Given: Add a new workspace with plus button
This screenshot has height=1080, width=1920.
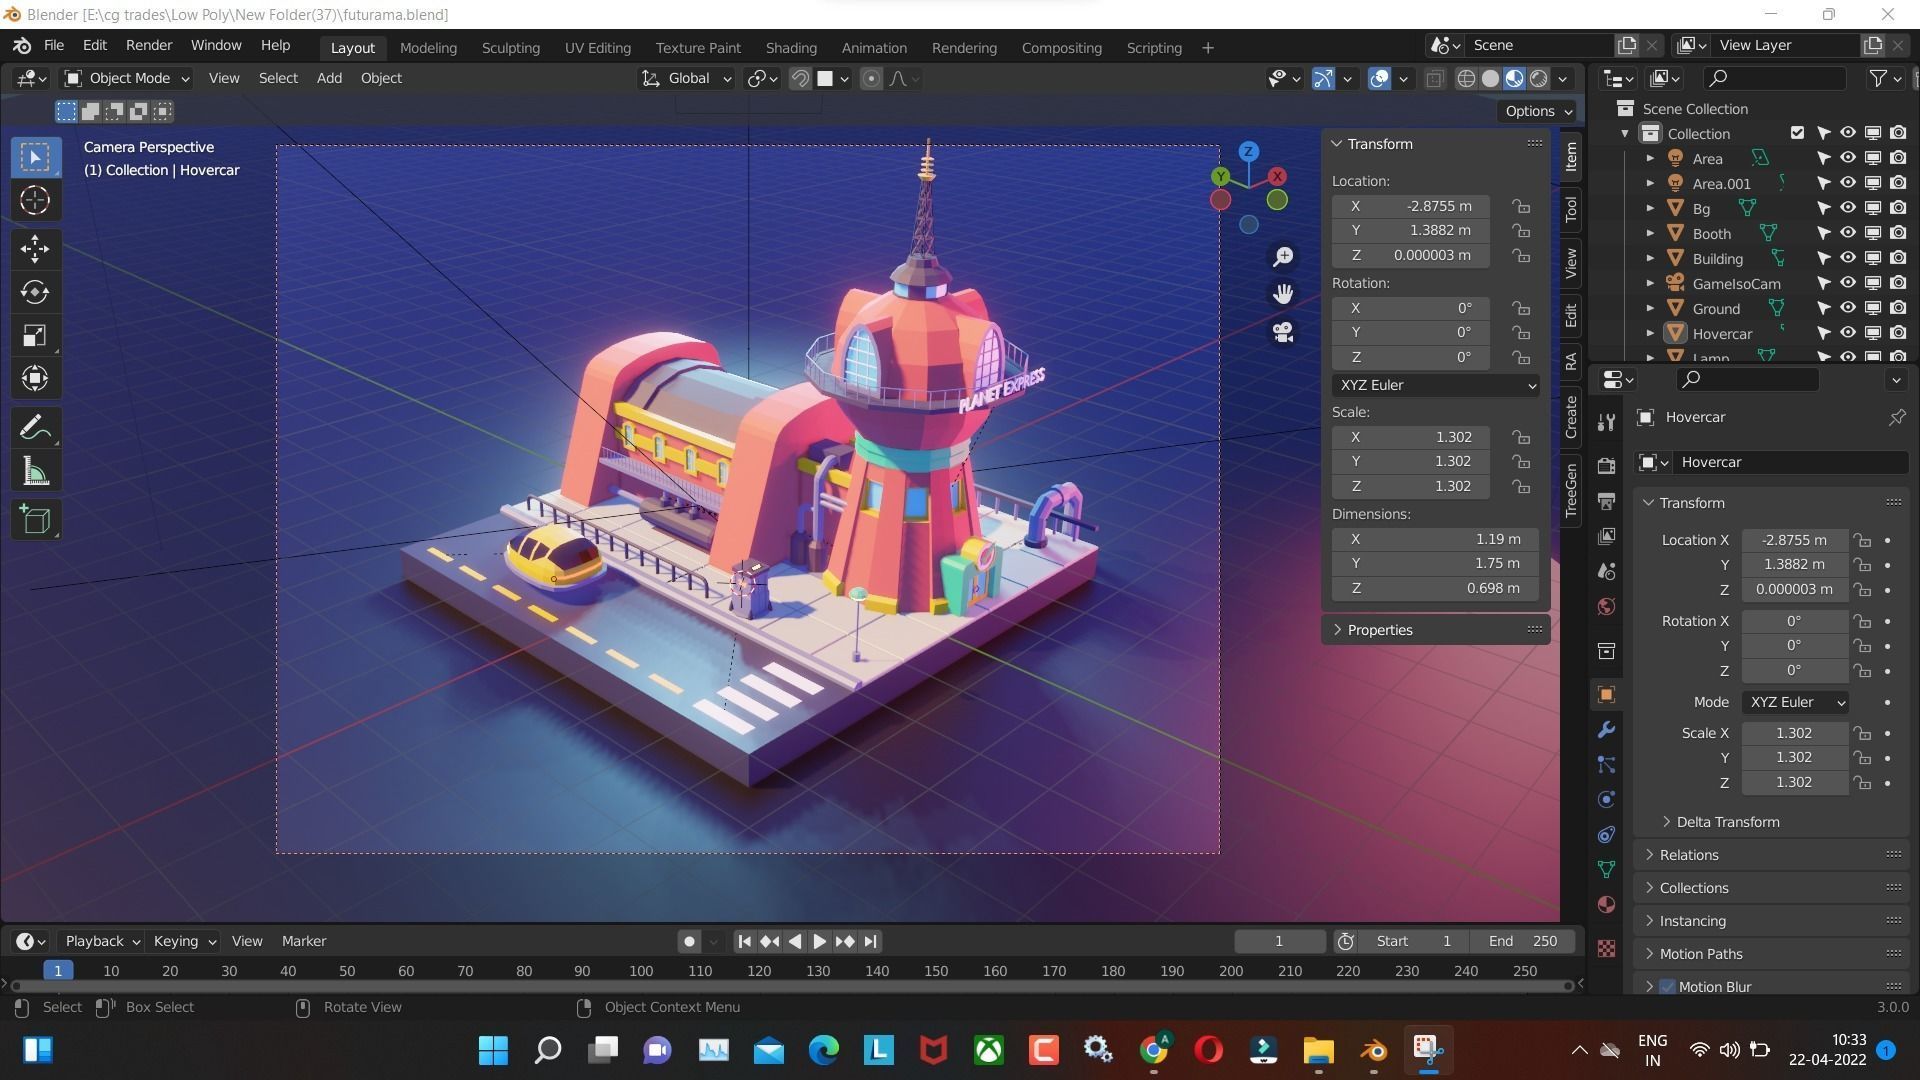Looking at the screenshot, I should coord(1208,48).
